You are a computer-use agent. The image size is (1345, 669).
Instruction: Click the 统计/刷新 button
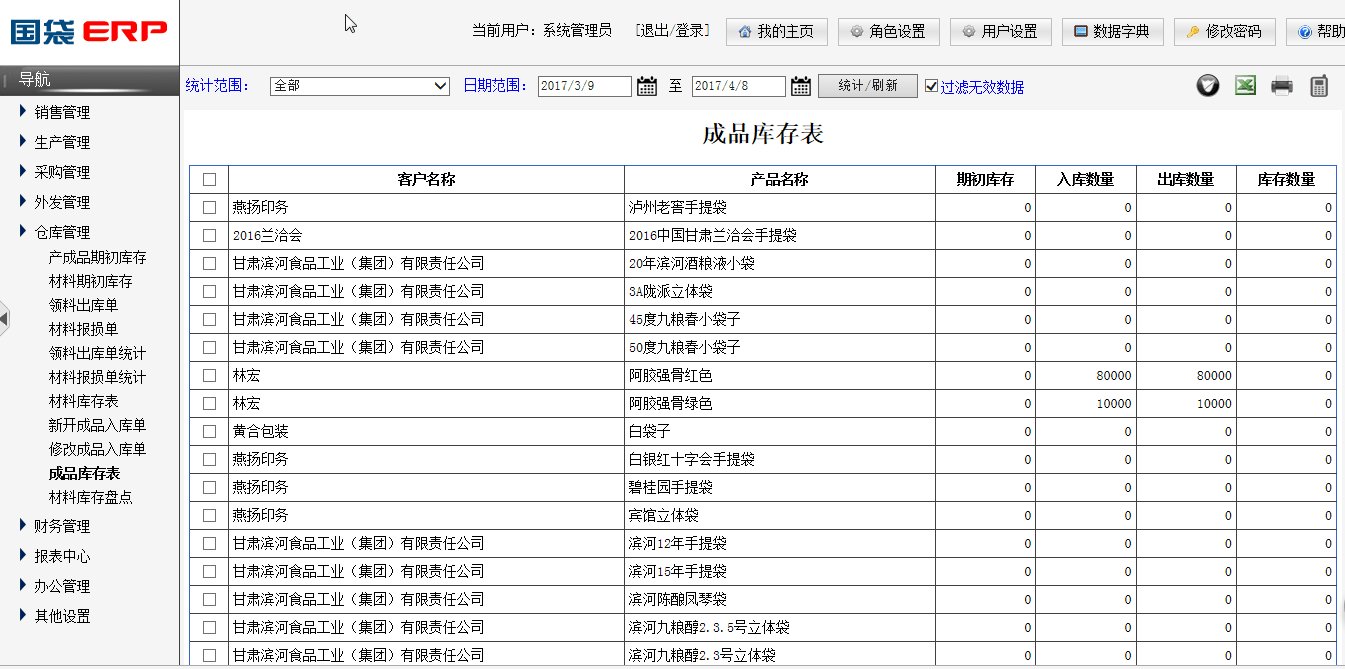pyautogui.click(x=867, y=86)
